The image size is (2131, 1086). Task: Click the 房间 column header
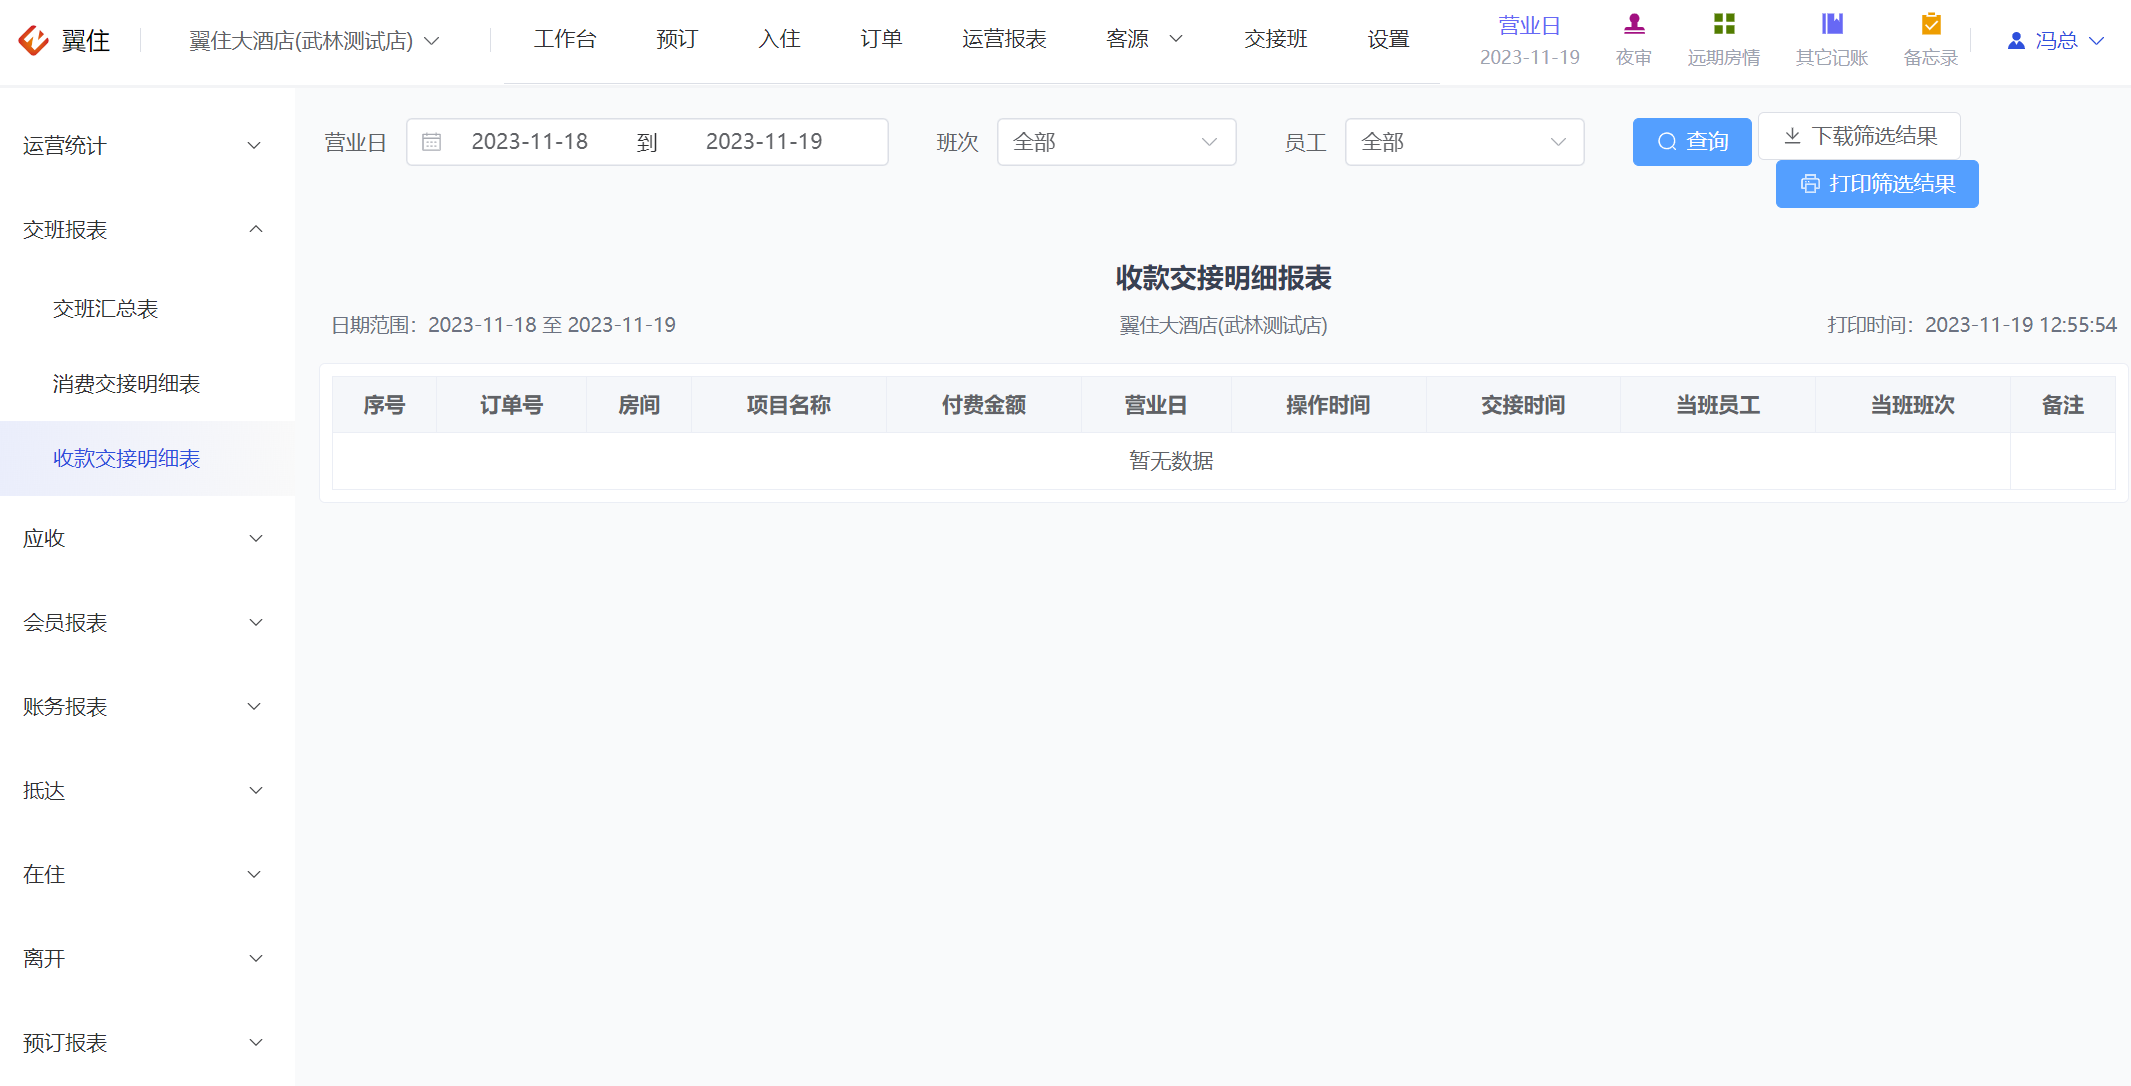[639, 405]
